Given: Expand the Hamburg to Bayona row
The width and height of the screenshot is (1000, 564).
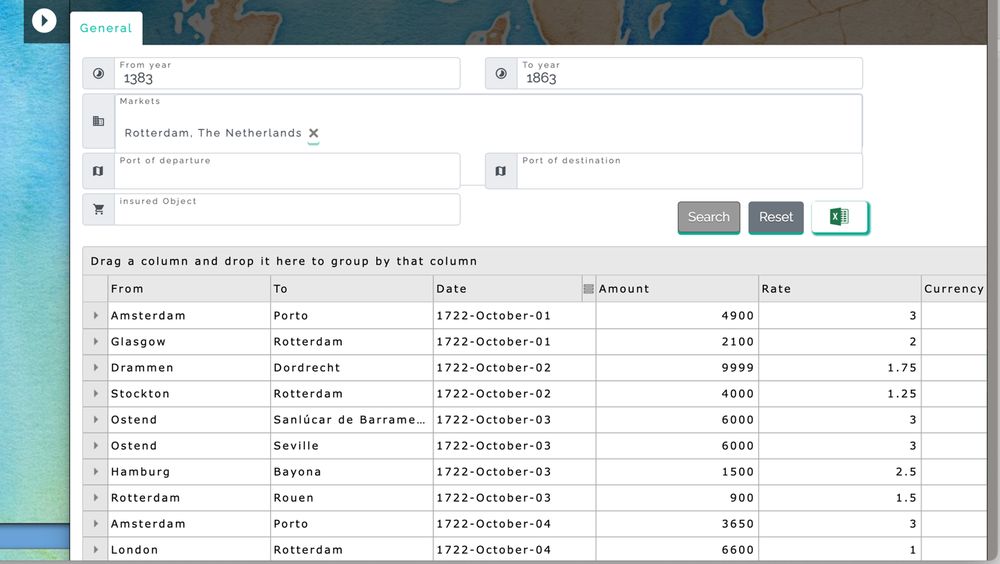Looking at the screenshot, I should pos(96,471).
